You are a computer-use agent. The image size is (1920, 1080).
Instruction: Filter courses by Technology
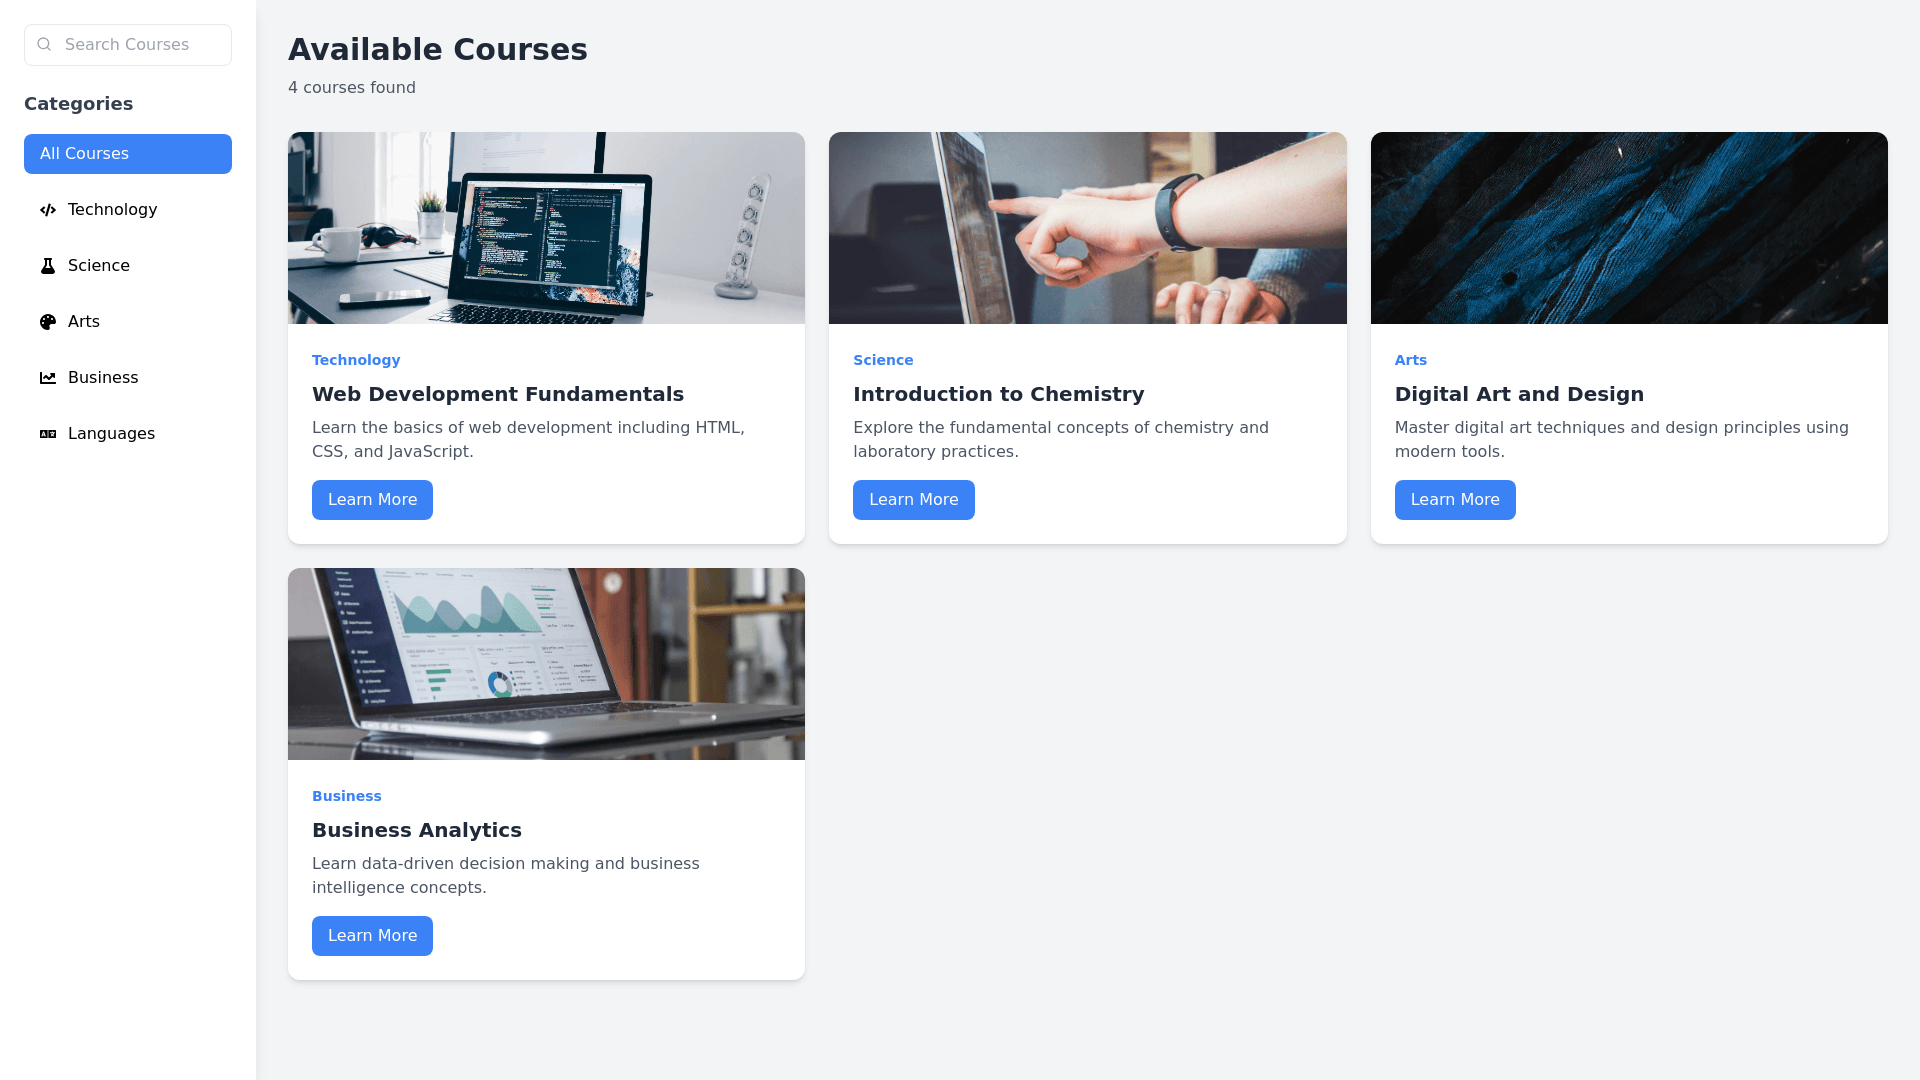(128, 210)
